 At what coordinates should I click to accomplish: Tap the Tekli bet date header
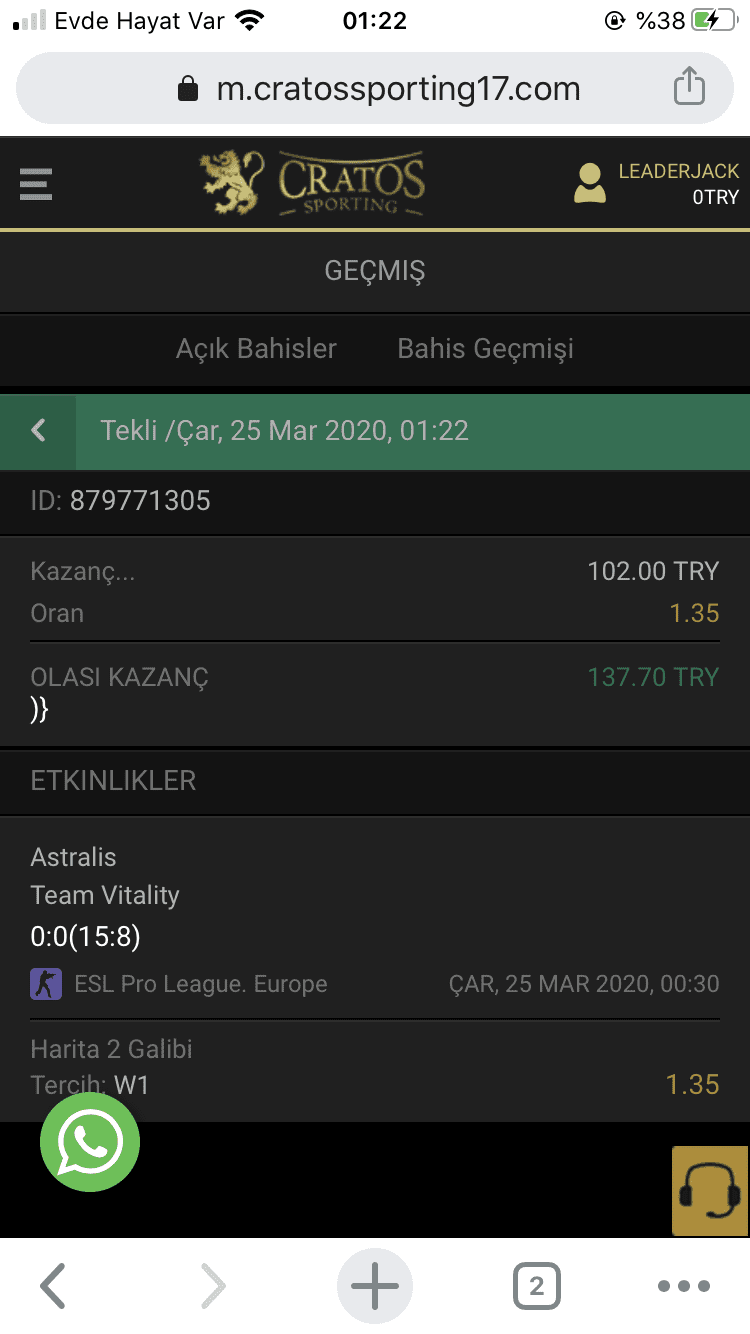(x=284, y=431)
